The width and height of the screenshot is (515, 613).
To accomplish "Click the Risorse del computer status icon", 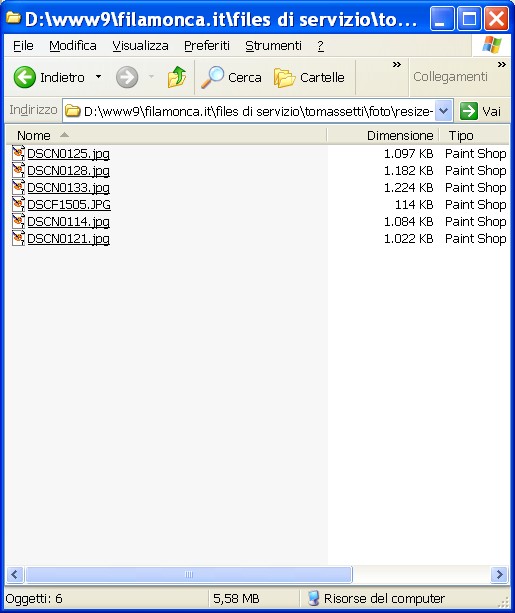I will (313, 598).
